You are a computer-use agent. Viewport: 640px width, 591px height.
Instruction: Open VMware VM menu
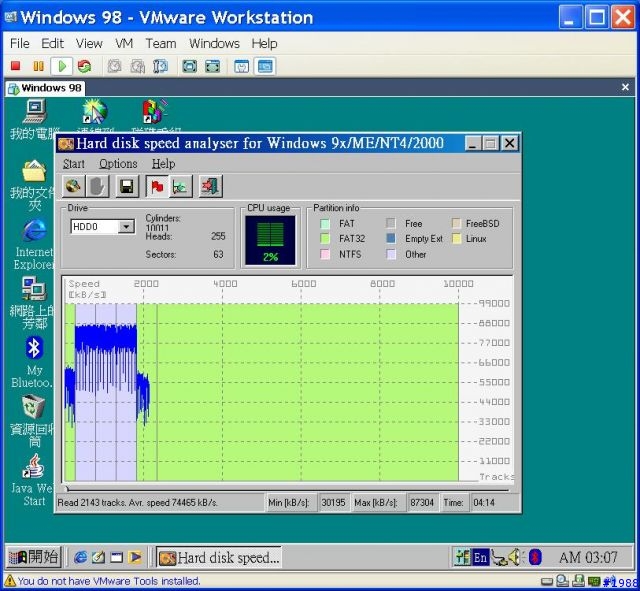[124, 43]
